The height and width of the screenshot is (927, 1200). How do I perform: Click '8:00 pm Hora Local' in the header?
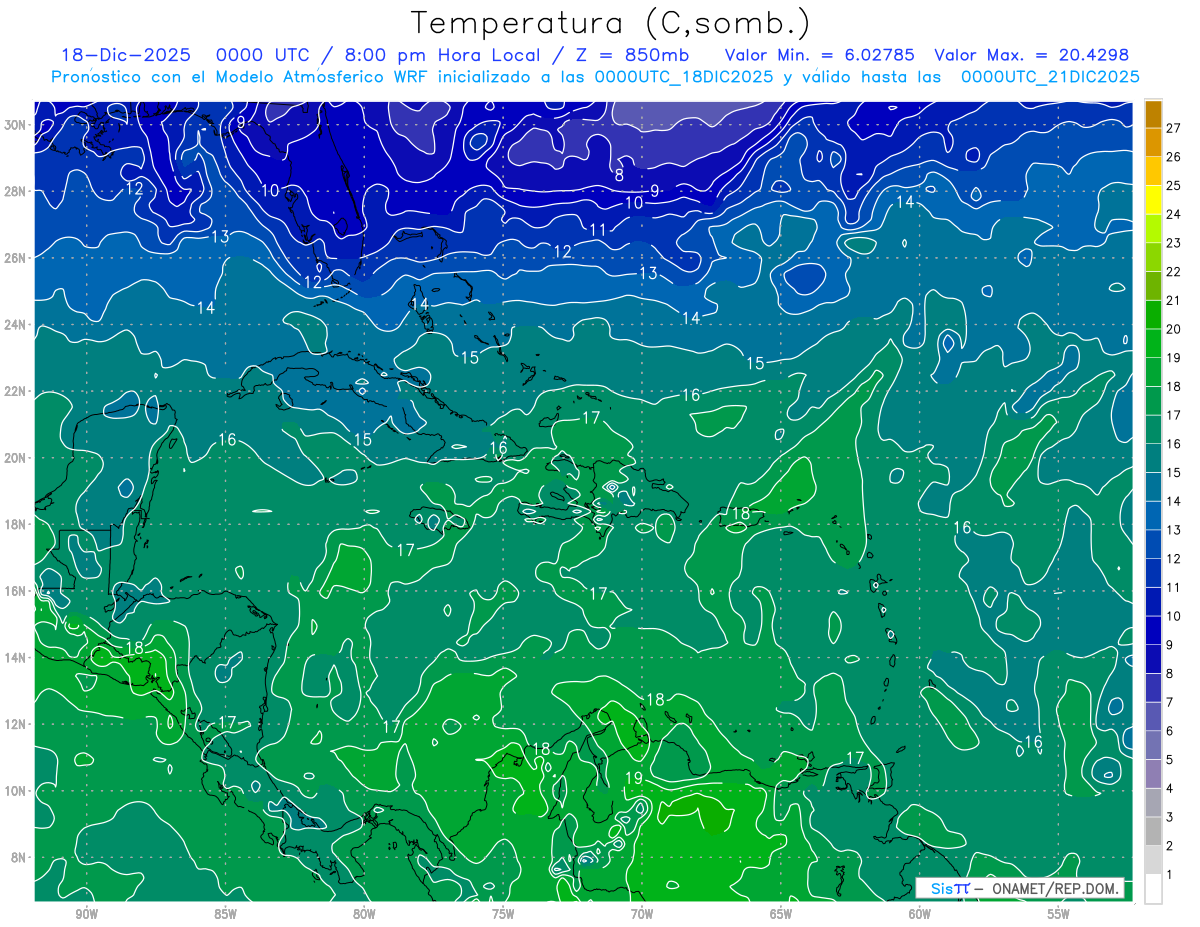(439, 55)
